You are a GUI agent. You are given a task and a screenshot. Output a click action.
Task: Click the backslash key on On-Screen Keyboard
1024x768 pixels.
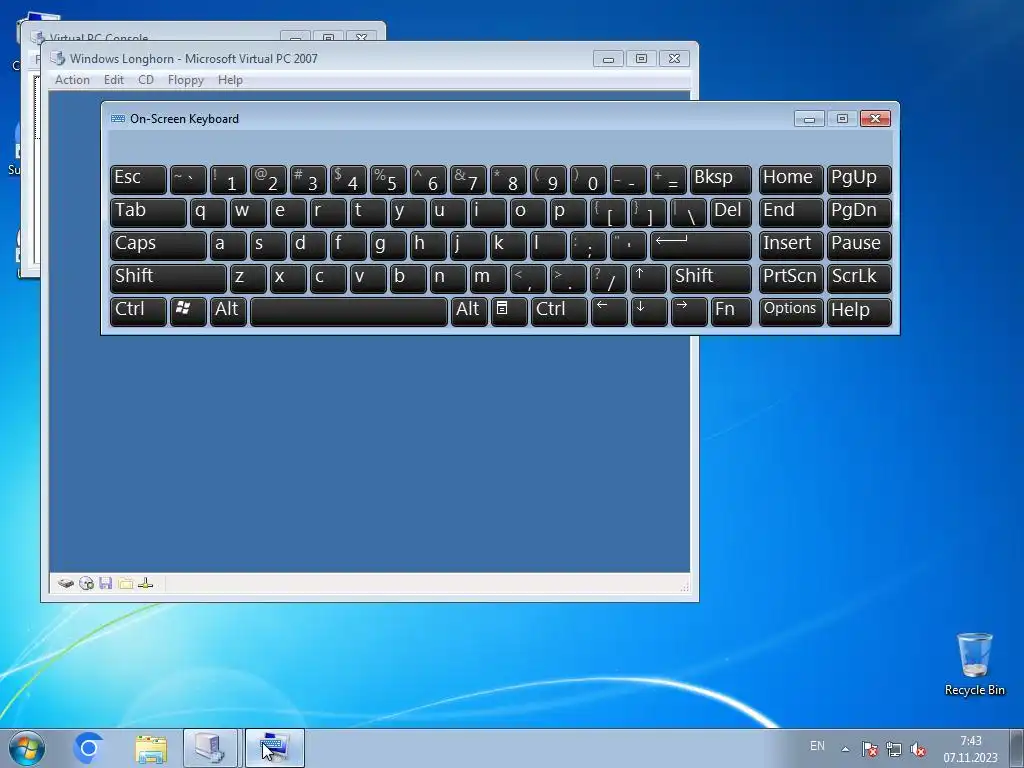tap(688, 212)
